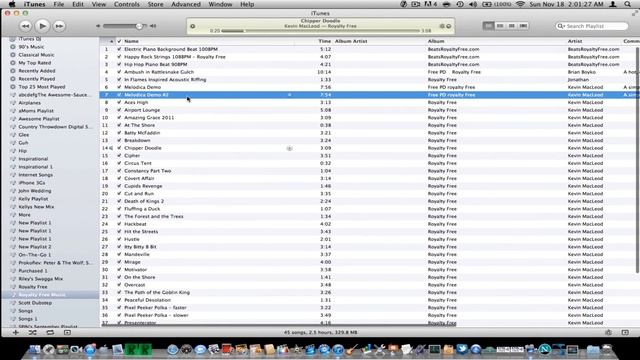Uncheck the Peaceful Desolation checkbox
This screenshot has height=360, width=640.
pyautogui.click(x=119, y=300)
